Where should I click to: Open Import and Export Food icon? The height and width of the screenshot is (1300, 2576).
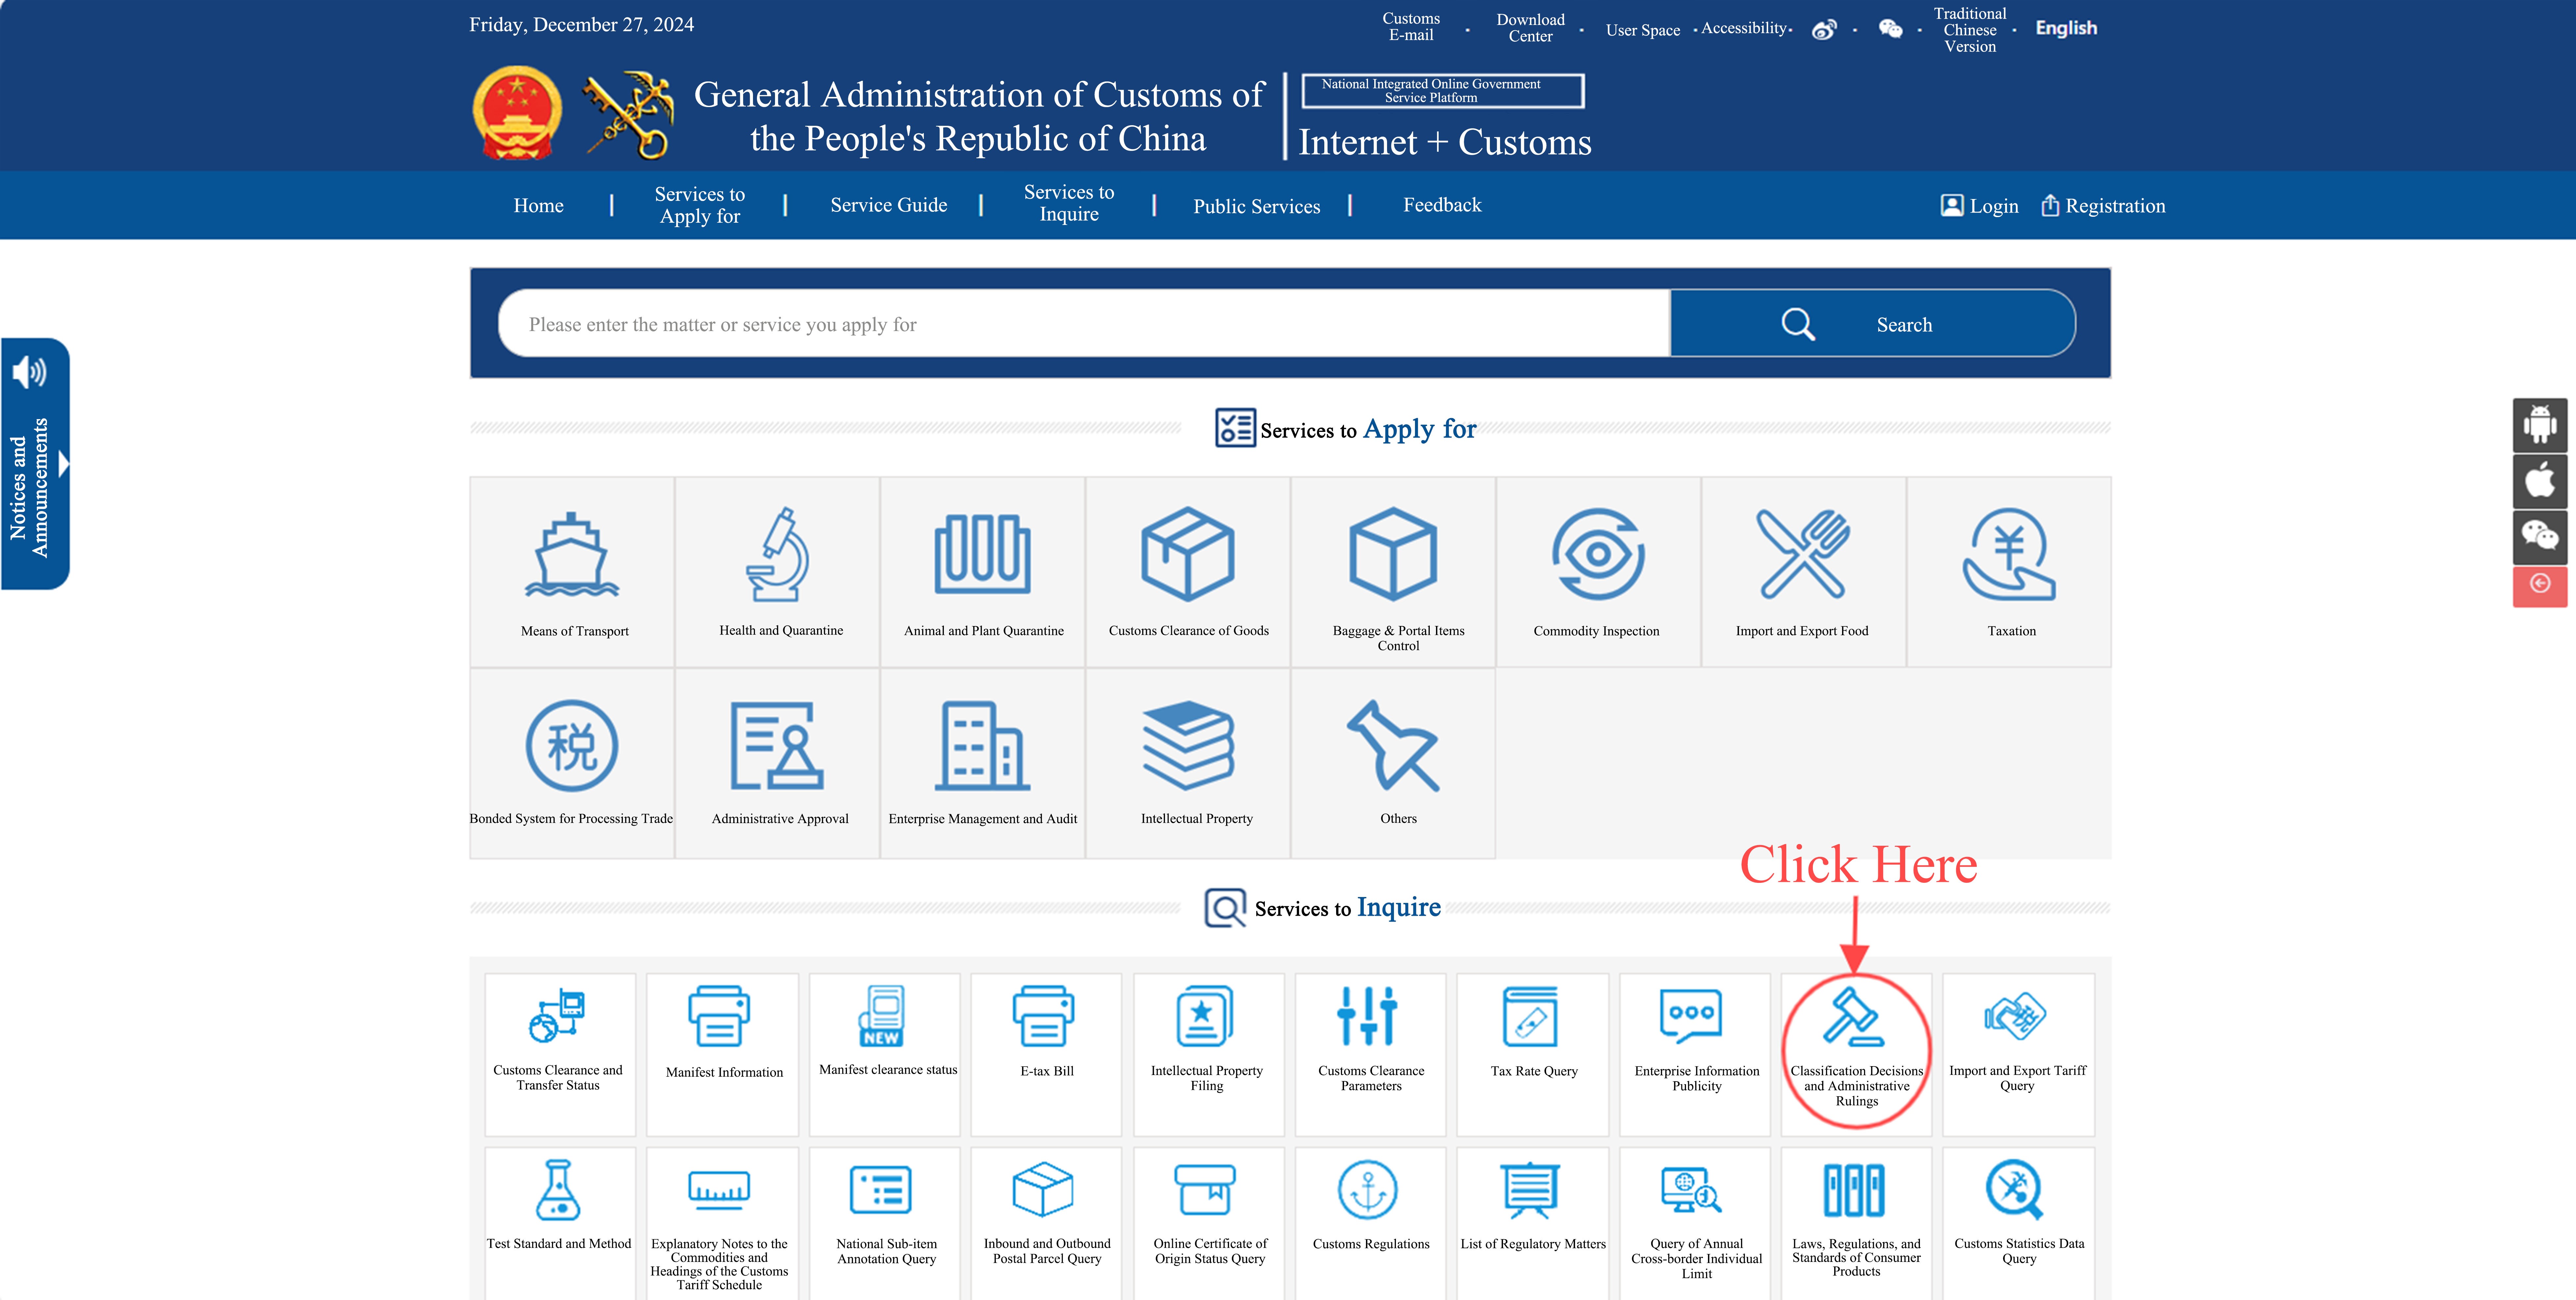pyautogui.click(x=1803, y=554)
